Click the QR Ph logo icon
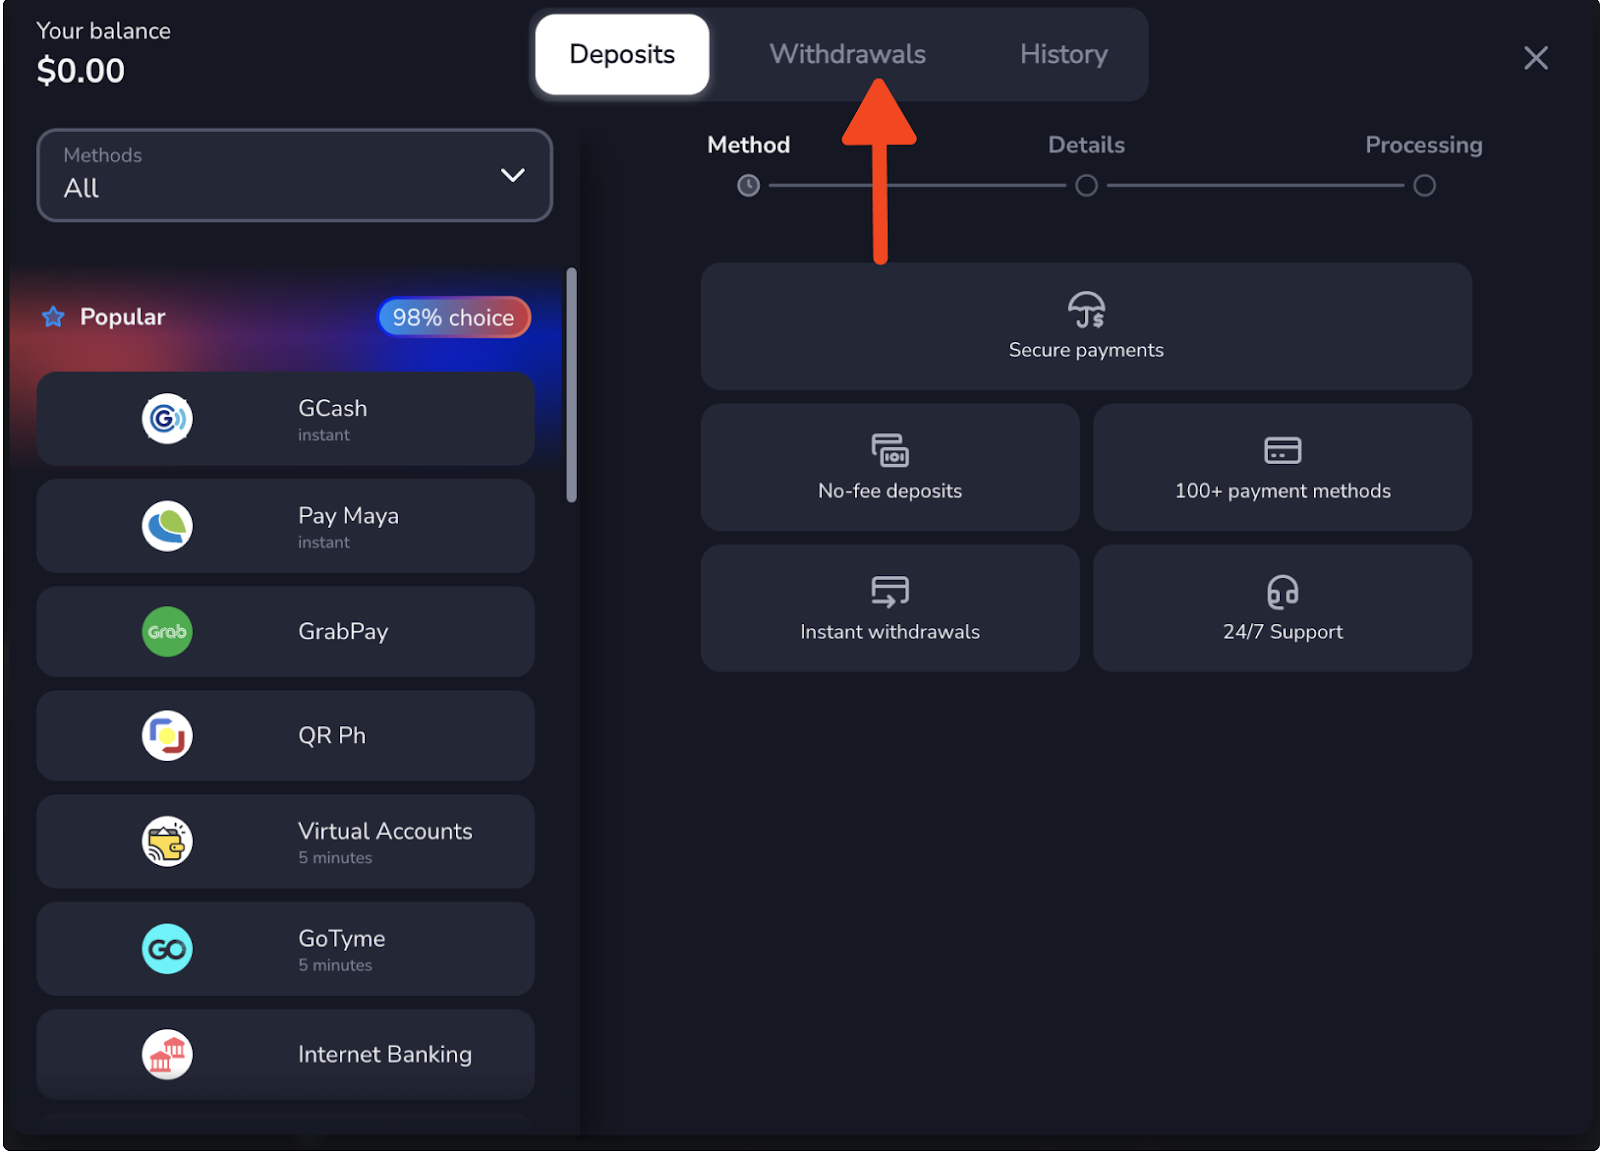1600x1152 pixels. pyautogui.click(x=167, y=736)
